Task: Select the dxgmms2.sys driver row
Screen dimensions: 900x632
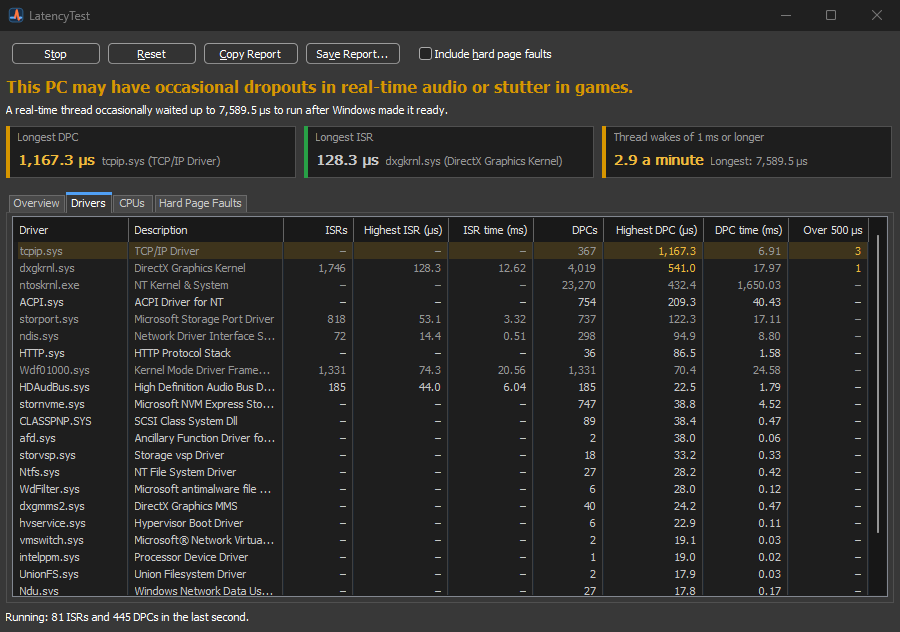Action: click(x=440, y=506)
